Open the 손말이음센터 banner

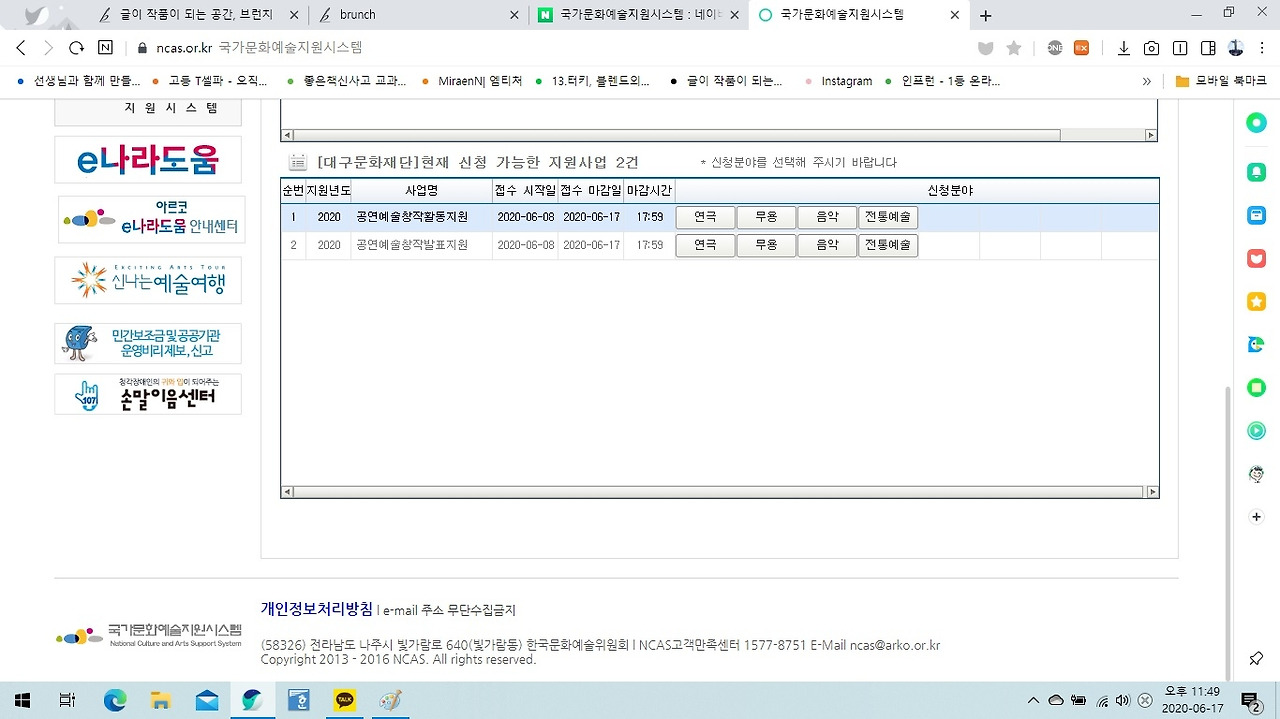click(x=148, y=394)
